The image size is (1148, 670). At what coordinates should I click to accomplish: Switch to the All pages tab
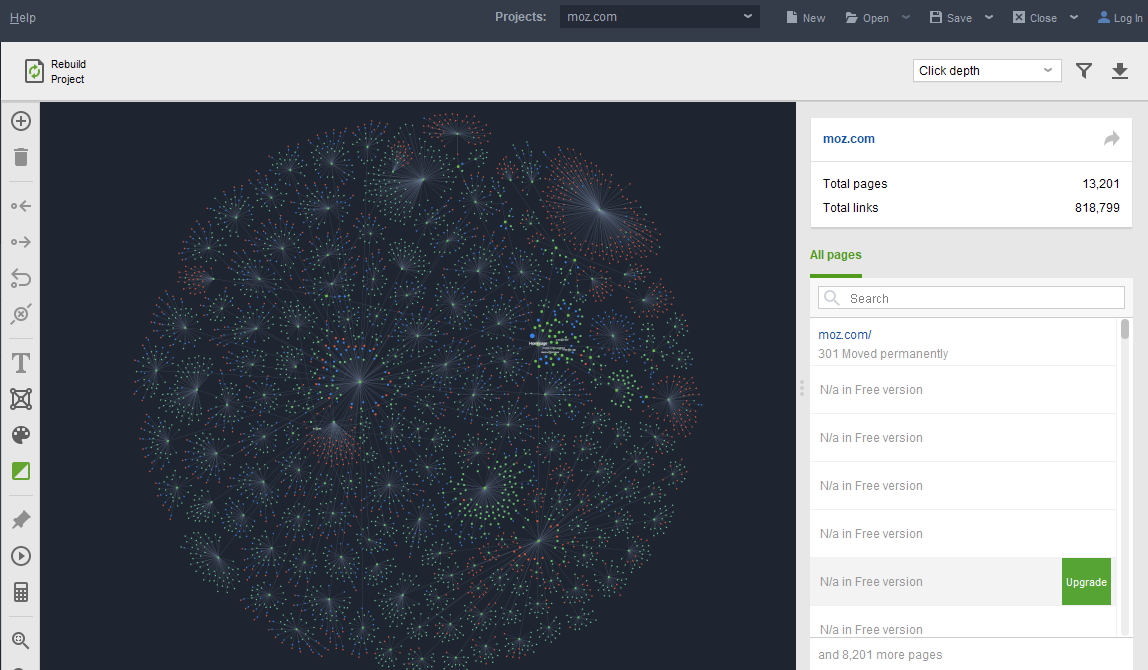pyautogui.click(x=835, y=255)
